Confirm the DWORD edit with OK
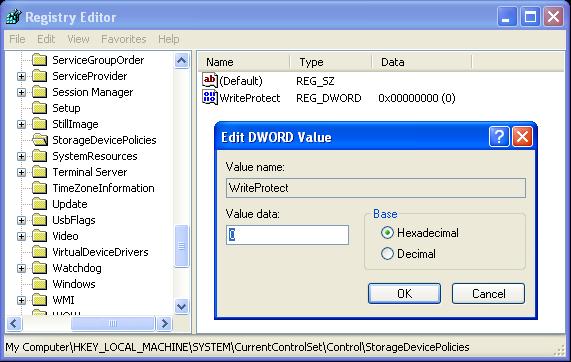Image resolution: width=571 pixels, height=362 pixels. [404, 294]
